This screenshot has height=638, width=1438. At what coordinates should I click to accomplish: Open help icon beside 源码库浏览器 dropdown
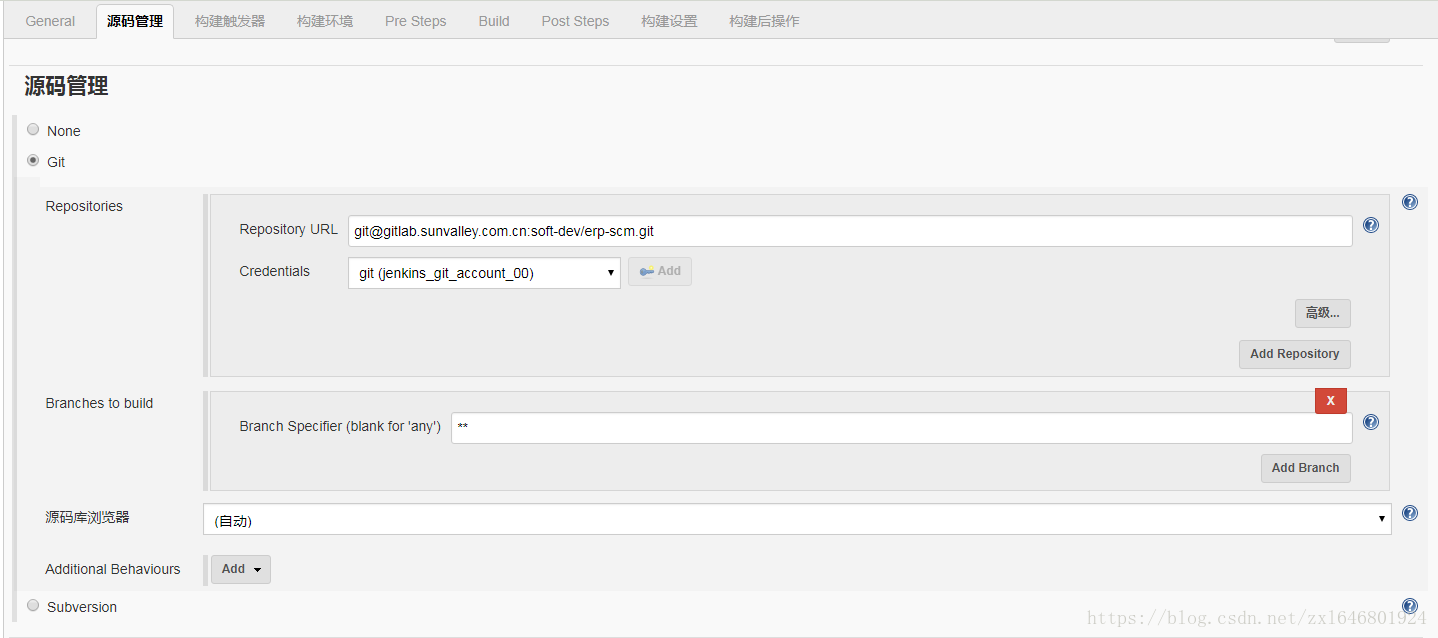pos(1410,513)
